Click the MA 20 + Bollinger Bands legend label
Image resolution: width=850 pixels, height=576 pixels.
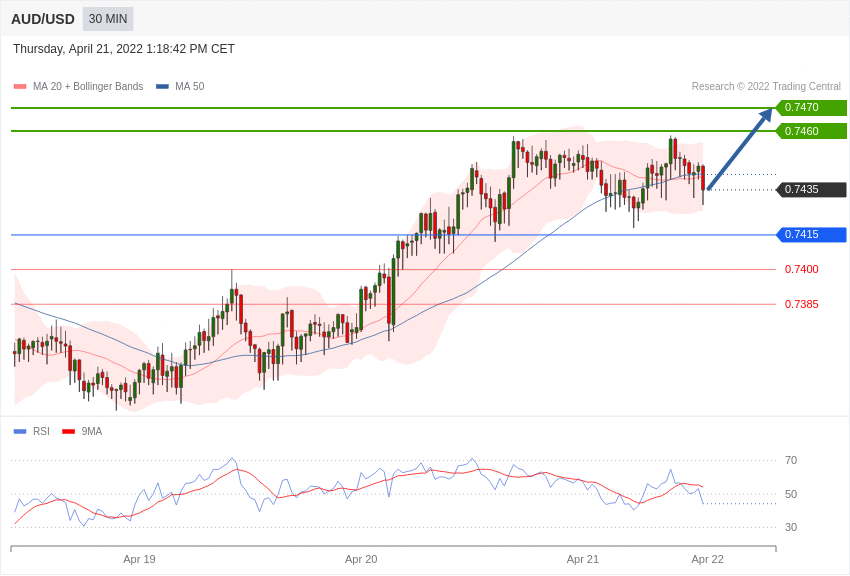tap(88, 87)
